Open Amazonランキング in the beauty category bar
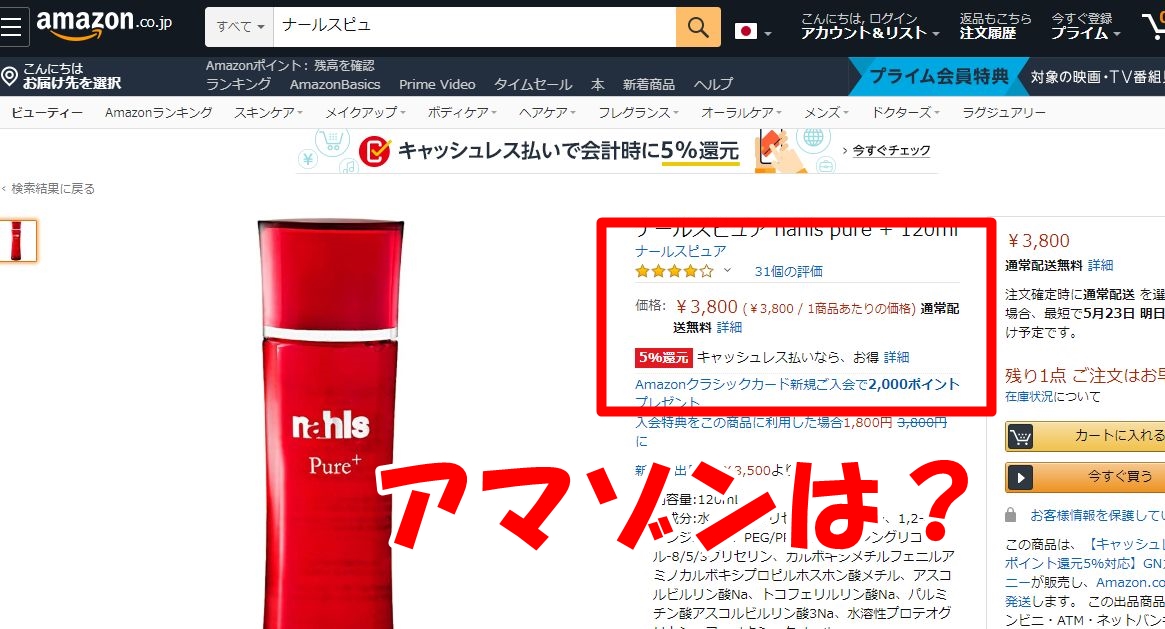Viewport: 1165px width, 629px height. point(158,113)
